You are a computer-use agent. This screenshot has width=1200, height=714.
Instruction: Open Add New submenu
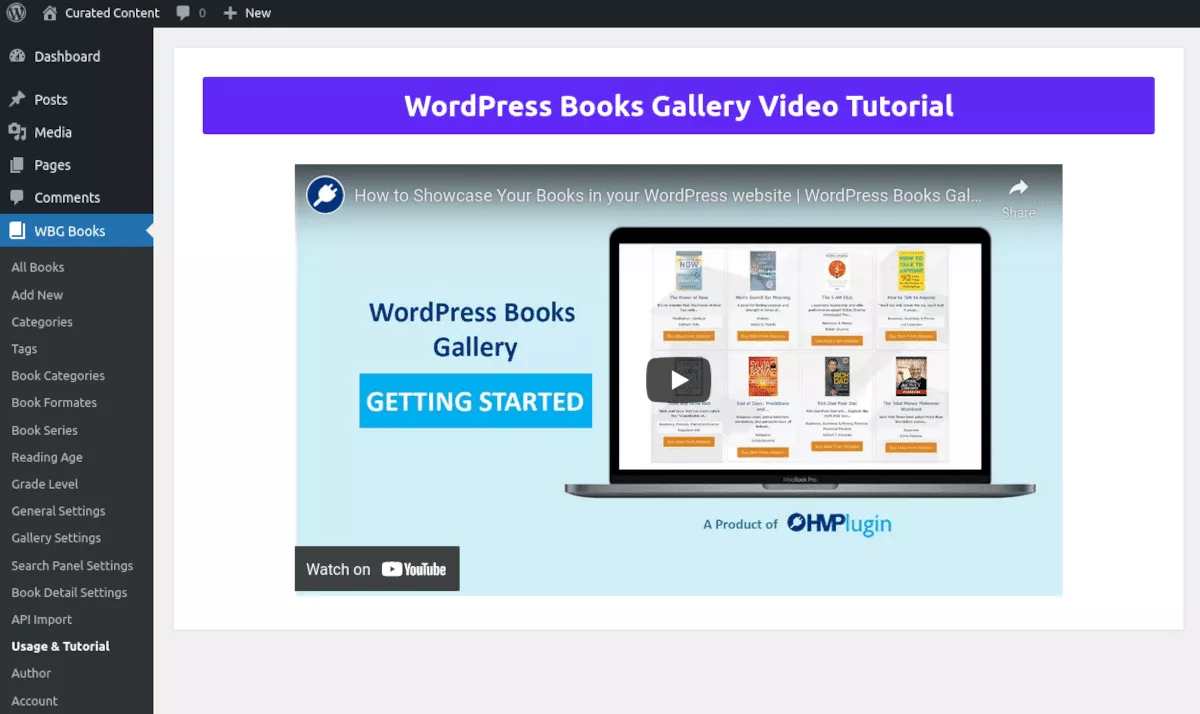click(x=37, y=295)
